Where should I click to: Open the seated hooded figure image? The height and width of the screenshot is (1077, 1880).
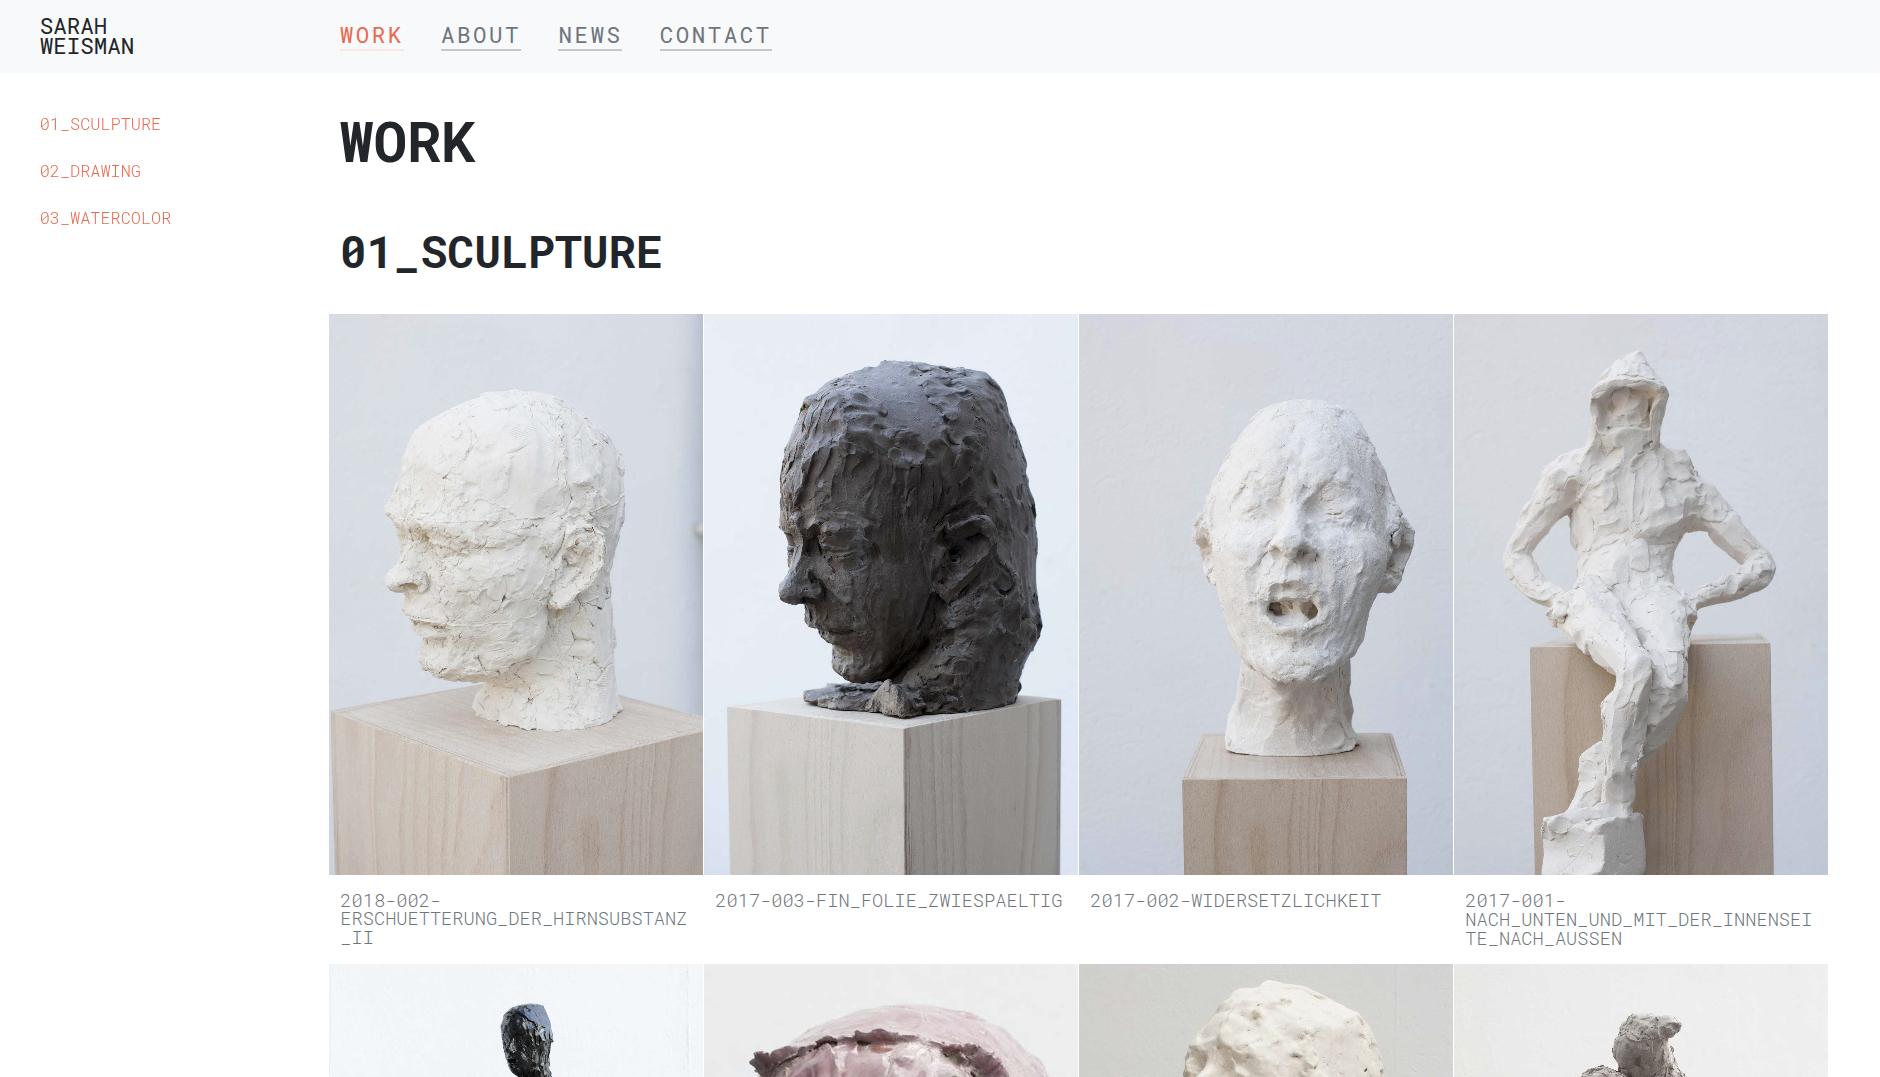click(1641, 594)
